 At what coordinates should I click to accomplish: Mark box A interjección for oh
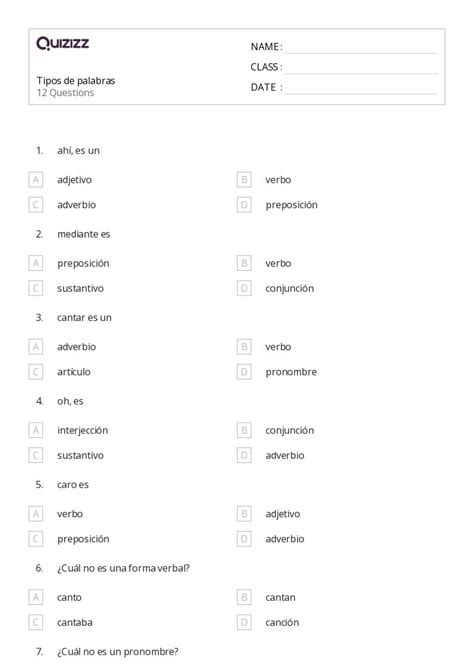point(36,430)
